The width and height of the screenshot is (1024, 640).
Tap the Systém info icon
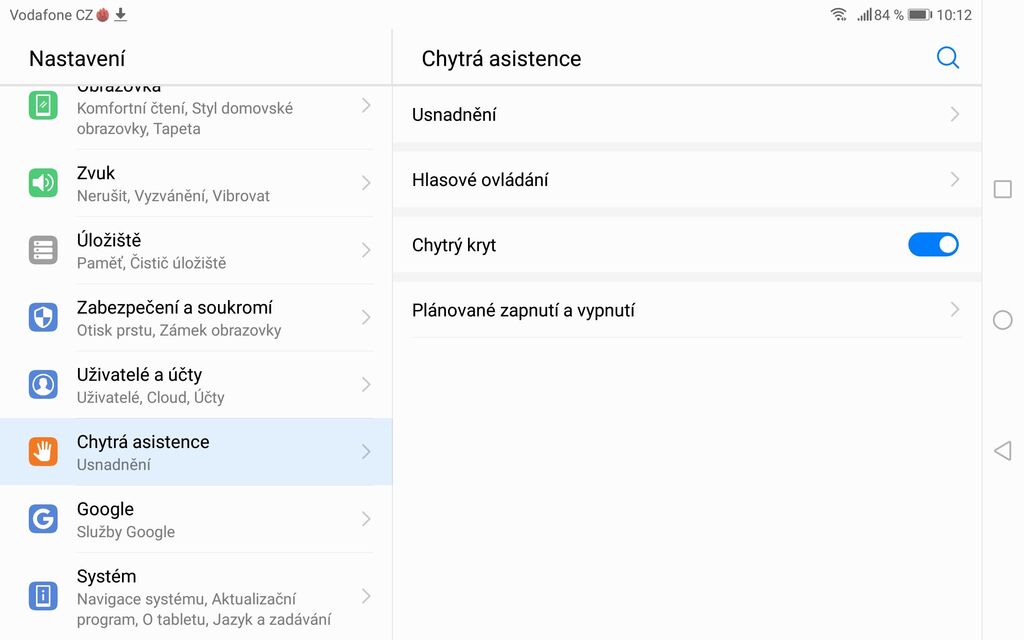(43, 596)
